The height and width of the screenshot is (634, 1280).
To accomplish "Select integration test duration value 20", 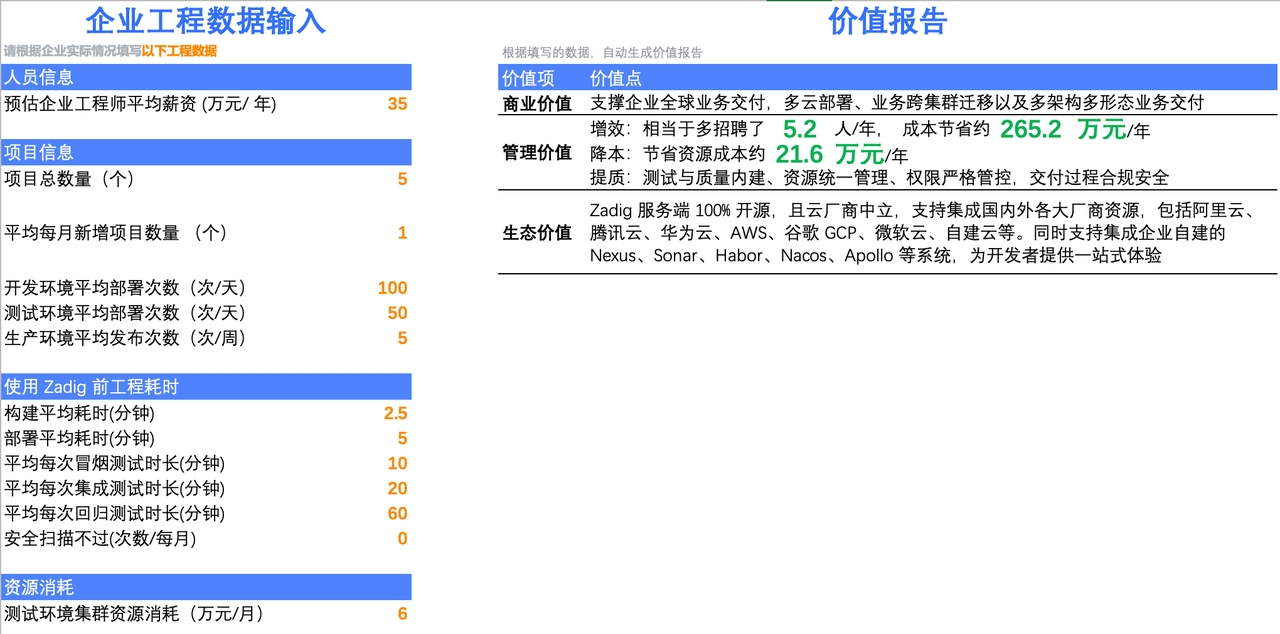I will [x=397, y=488].
